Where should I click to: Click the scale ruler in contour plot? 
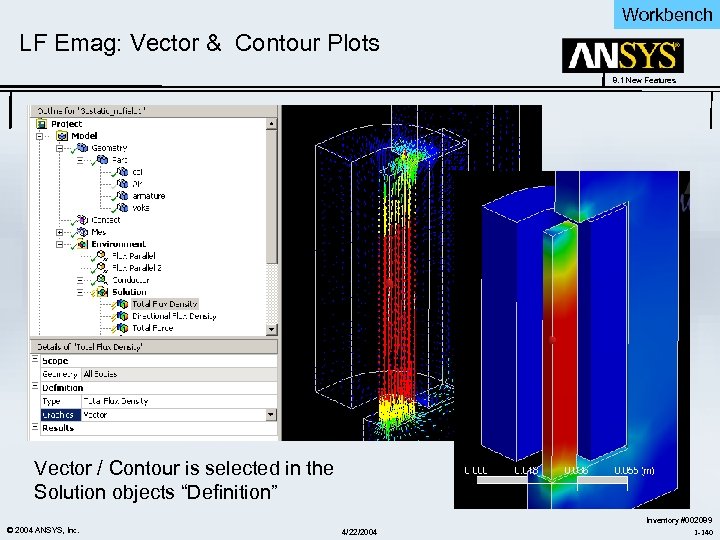[x=552, y=480]
